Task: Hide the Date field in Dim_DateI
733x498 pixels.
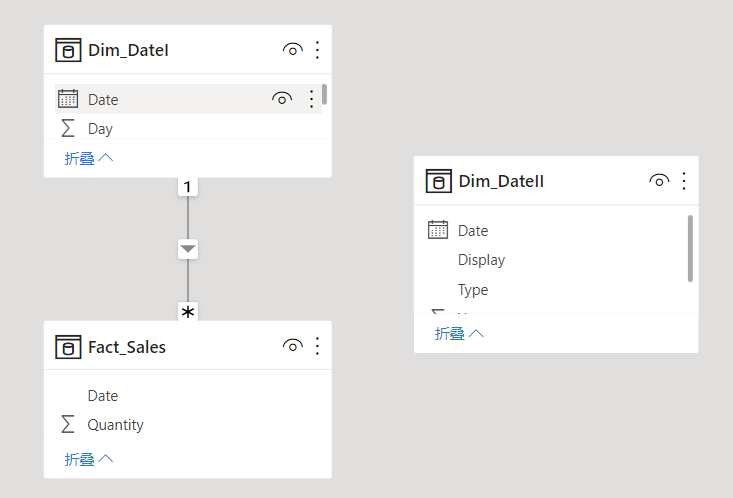Action: [282, 99]
